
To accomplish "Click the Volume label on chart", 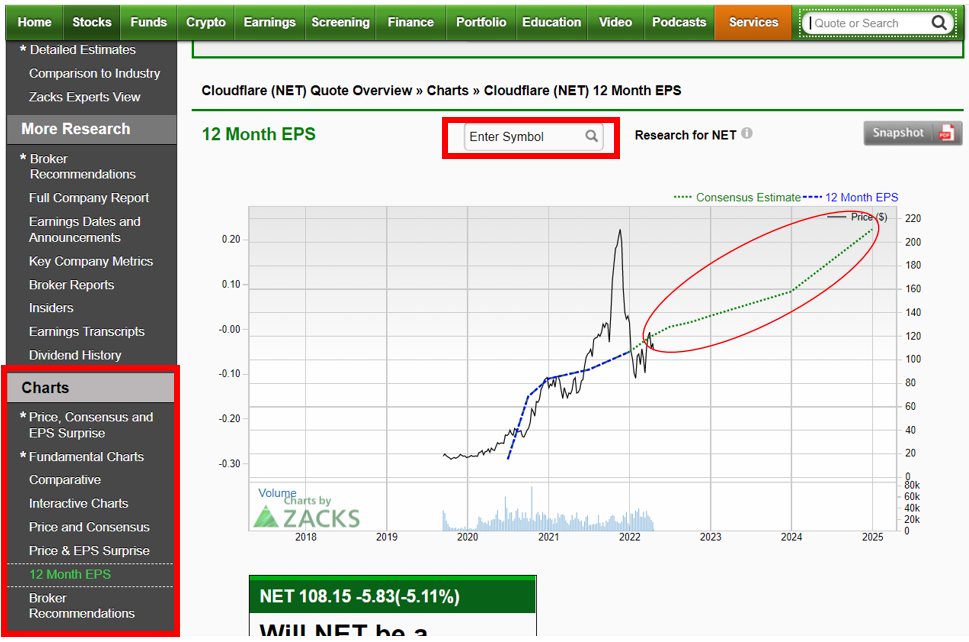I will [277, 493].
